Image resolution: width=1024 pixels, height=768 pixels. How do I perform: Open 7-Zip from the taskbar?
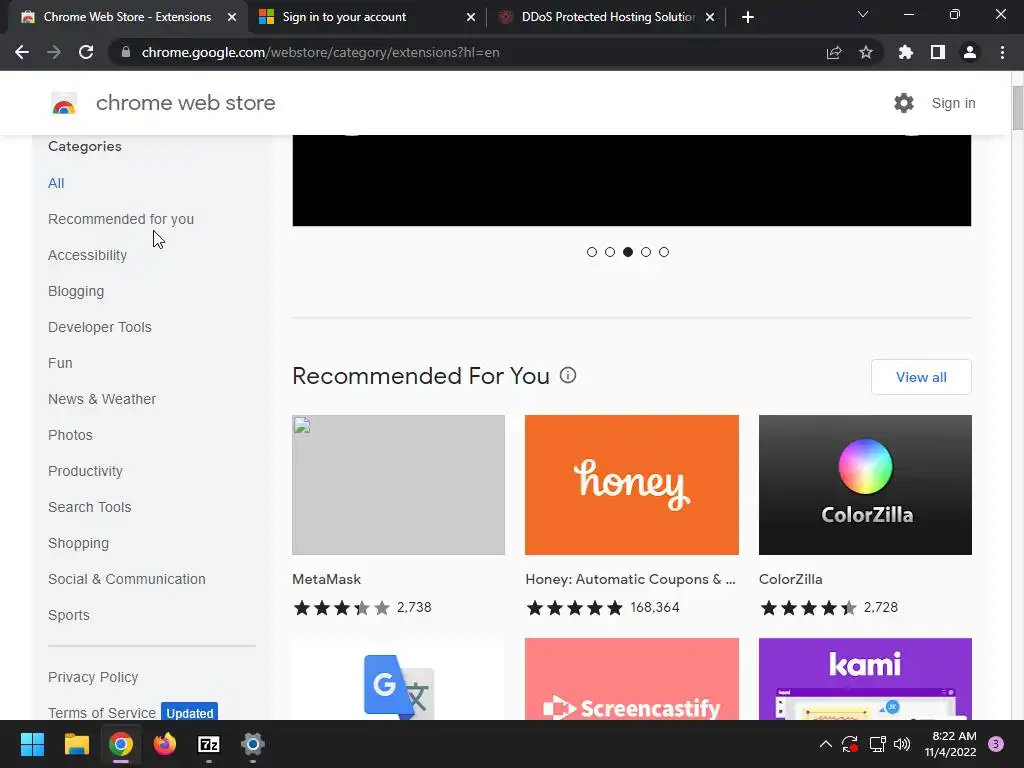[x=208, y=744]
